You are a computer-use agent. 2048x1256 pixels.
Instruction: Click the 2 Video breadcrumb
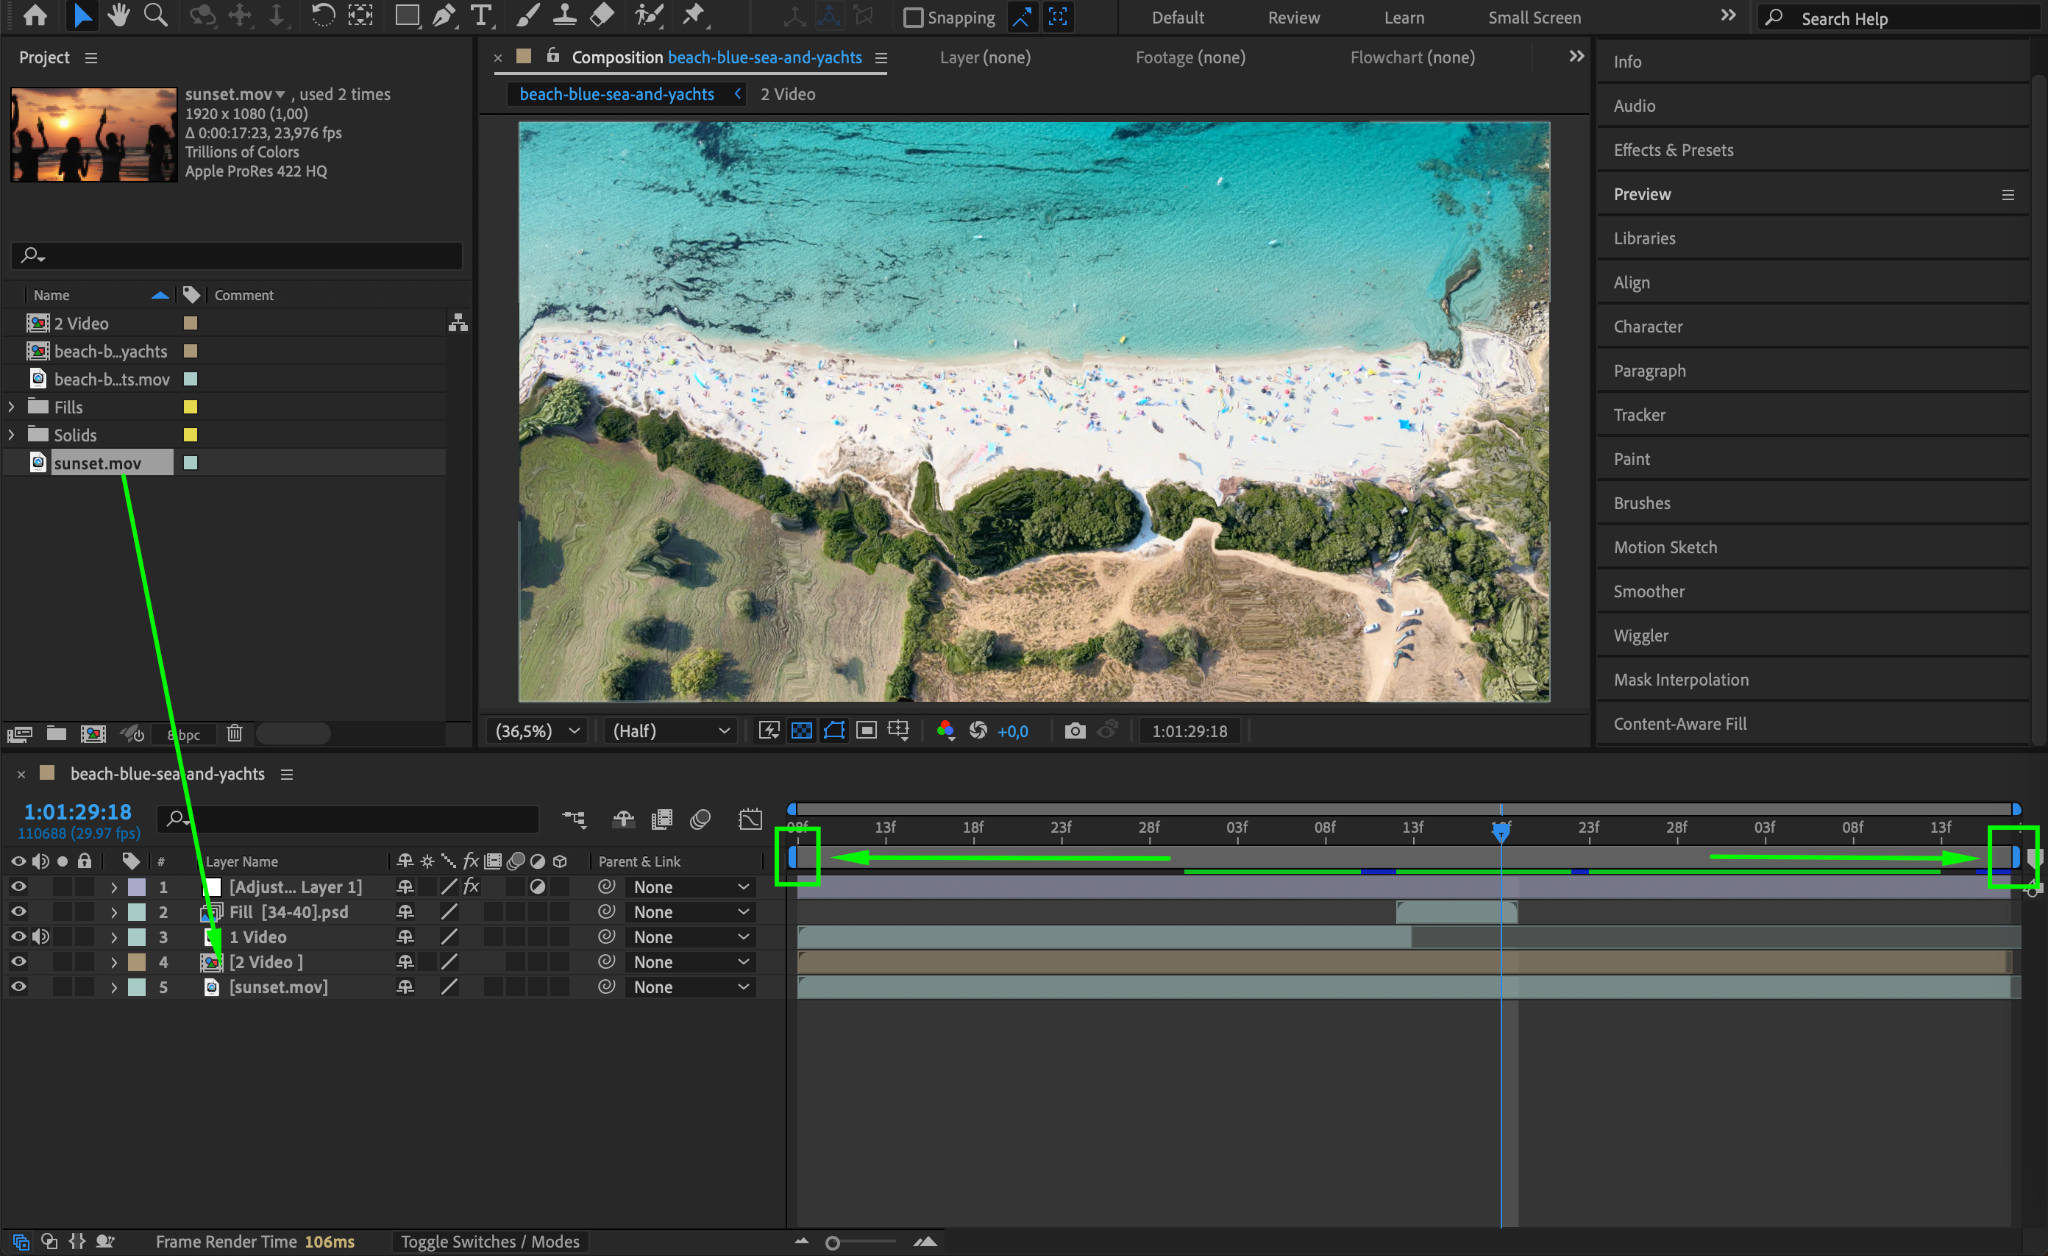(x=788, y=94)
